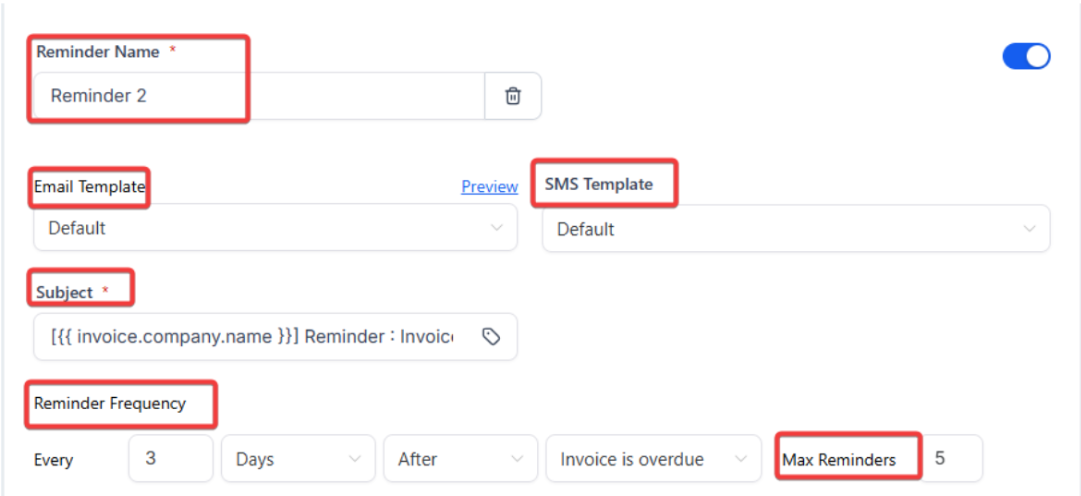The image size is (1081, 496).
Task: Toggle the reminder enable switch
Action: tap(1026, 56)
